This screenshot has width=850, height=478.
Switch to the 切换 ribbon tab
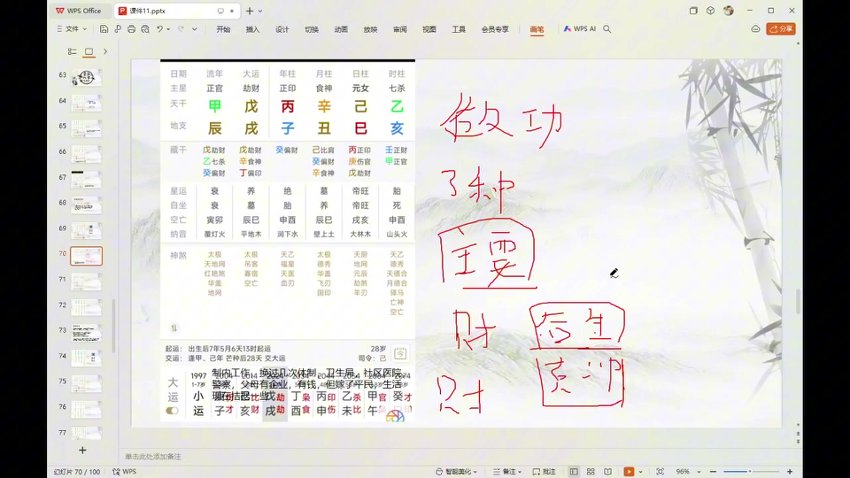[312, 29]
